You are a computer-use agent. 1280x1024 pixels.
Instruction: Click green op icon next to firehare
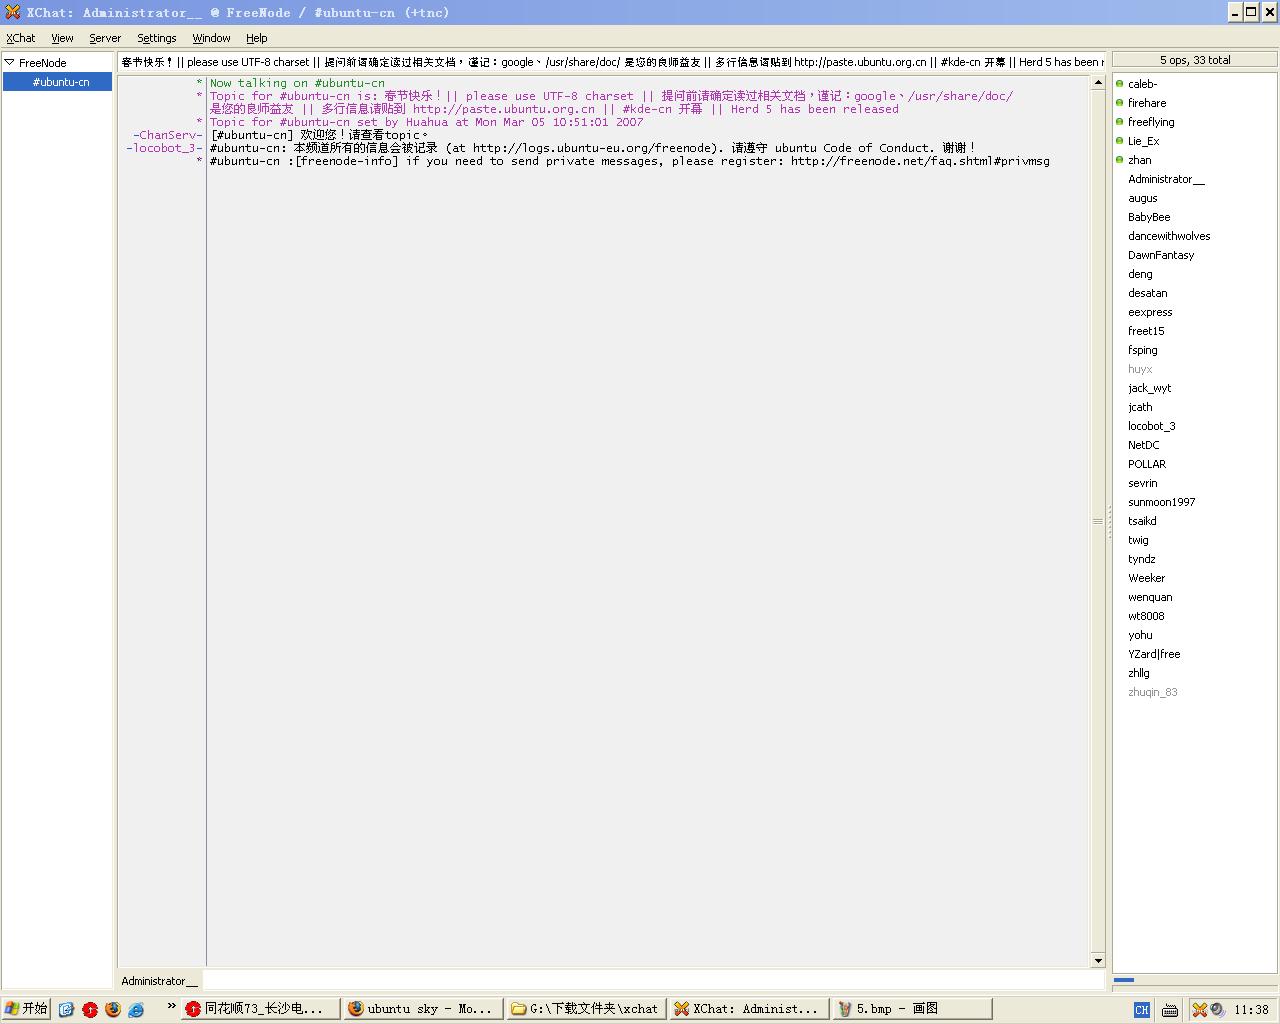click(x=1119, y=103)
